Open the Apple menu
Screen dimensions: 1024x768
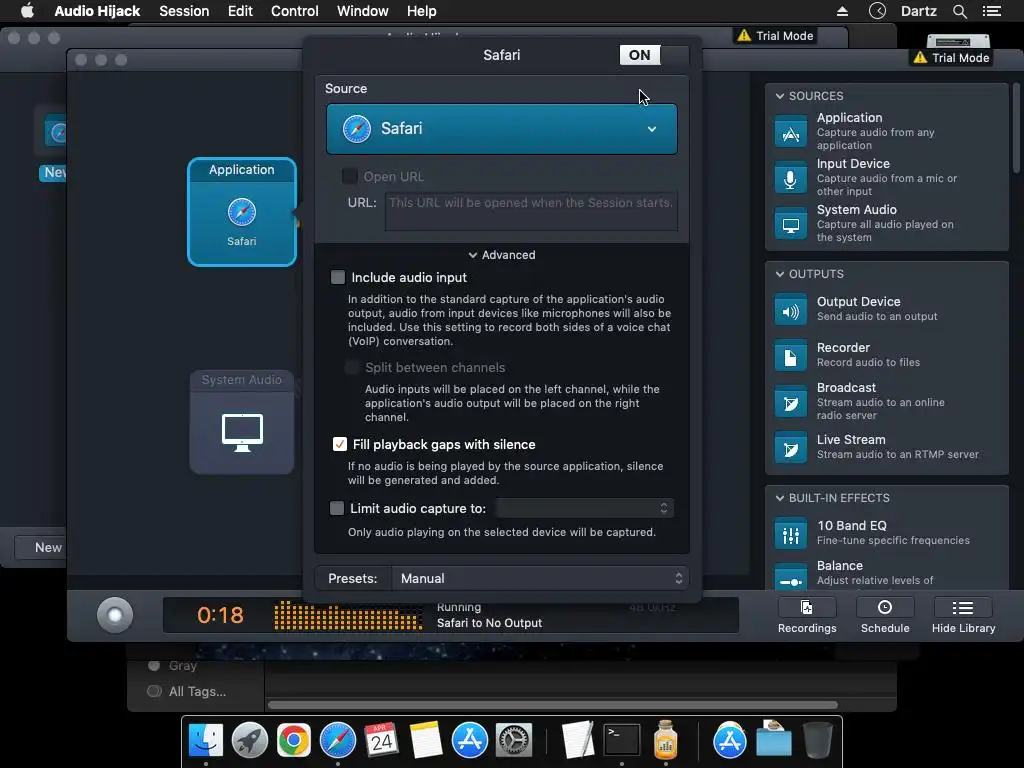(27, 11)
